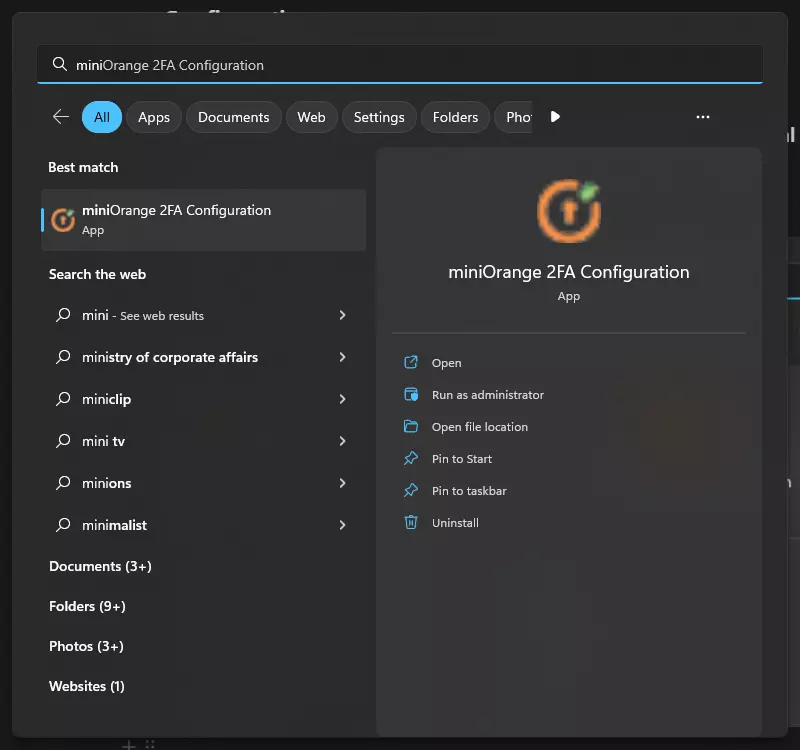The image size is (800, 750).
Task: Expand the 'miniclip' suggestion arrow
Action: tap(342, 399)
